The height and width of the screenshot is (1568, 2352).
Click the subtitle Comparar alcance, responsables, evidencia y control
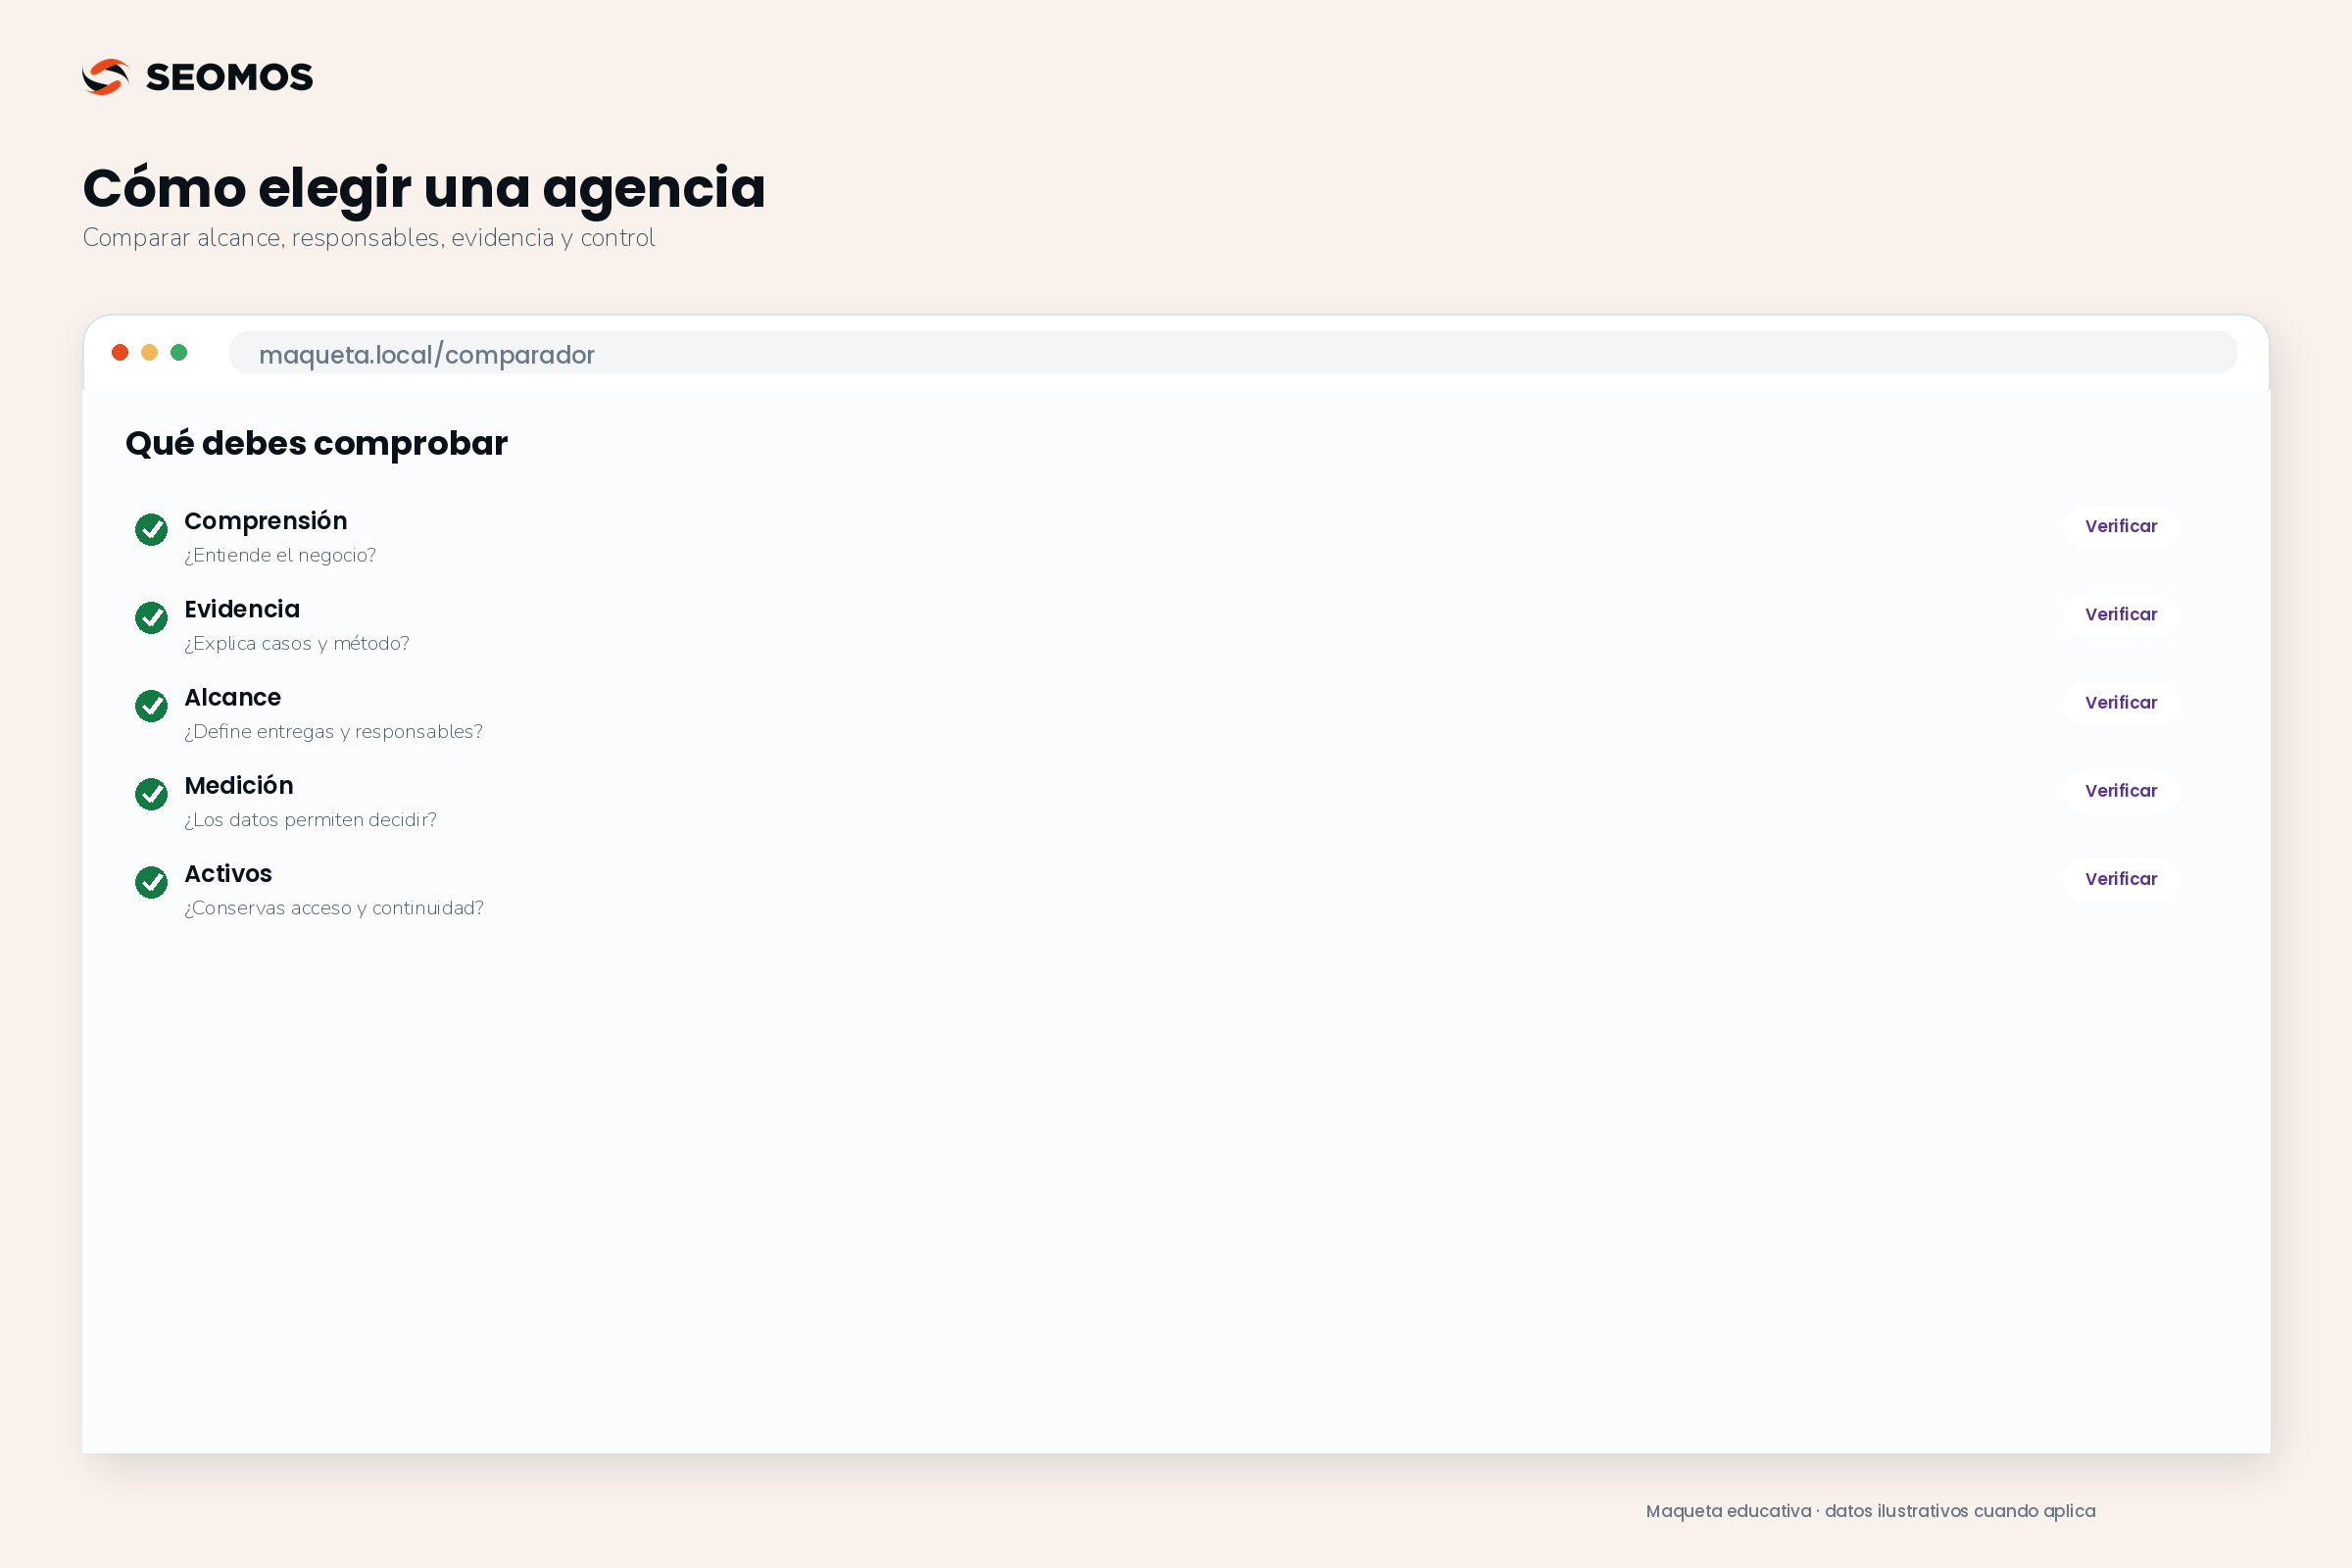(x=369, y=238)
